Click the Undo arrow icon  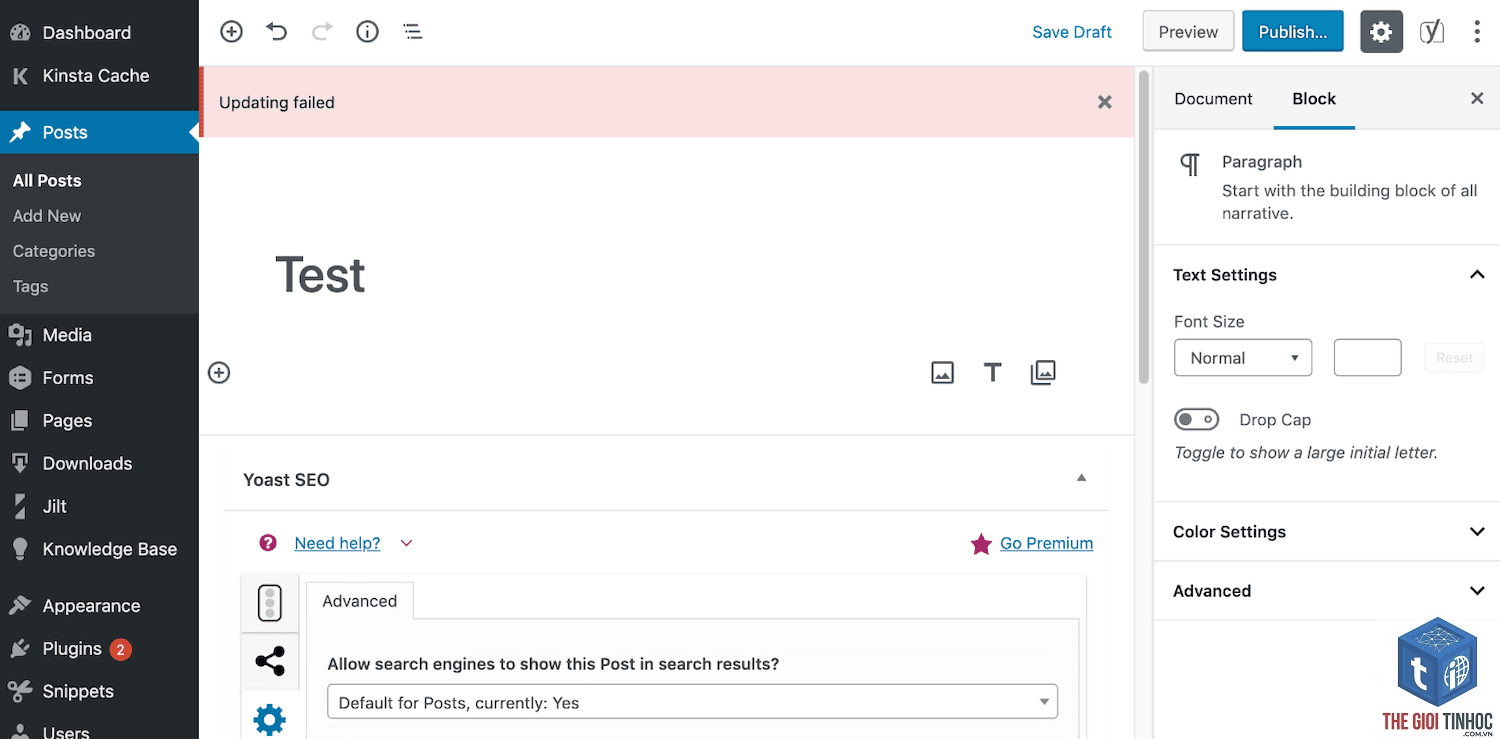pyautogui.click(x=277, y=32)
